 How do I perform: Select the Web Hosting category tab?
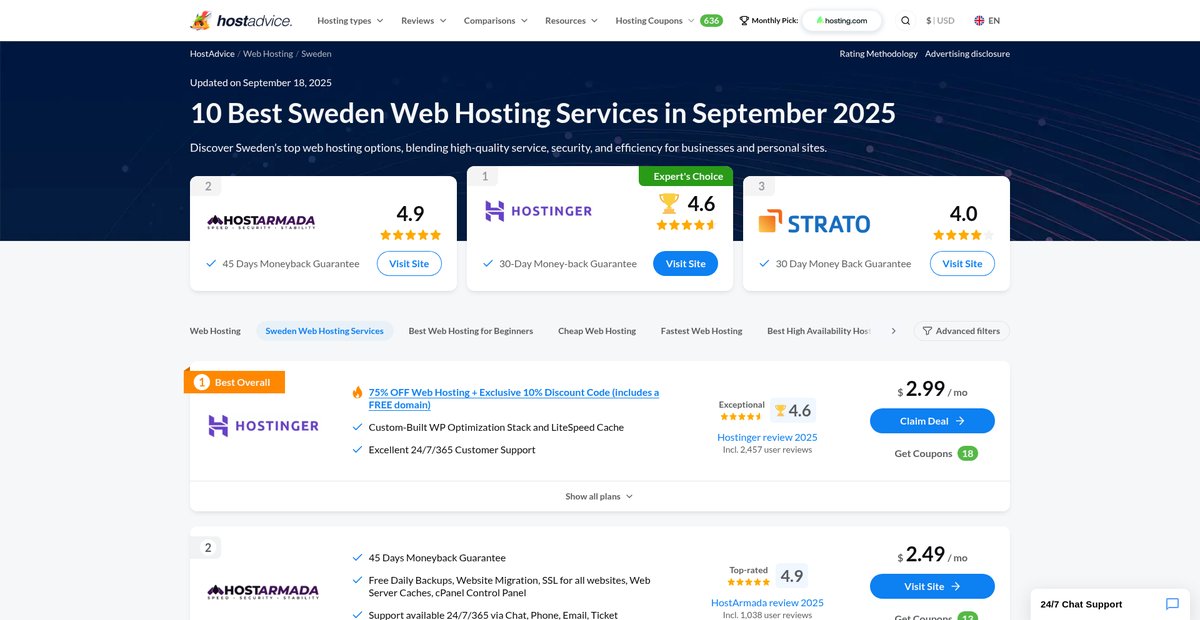tap(215, 331)
